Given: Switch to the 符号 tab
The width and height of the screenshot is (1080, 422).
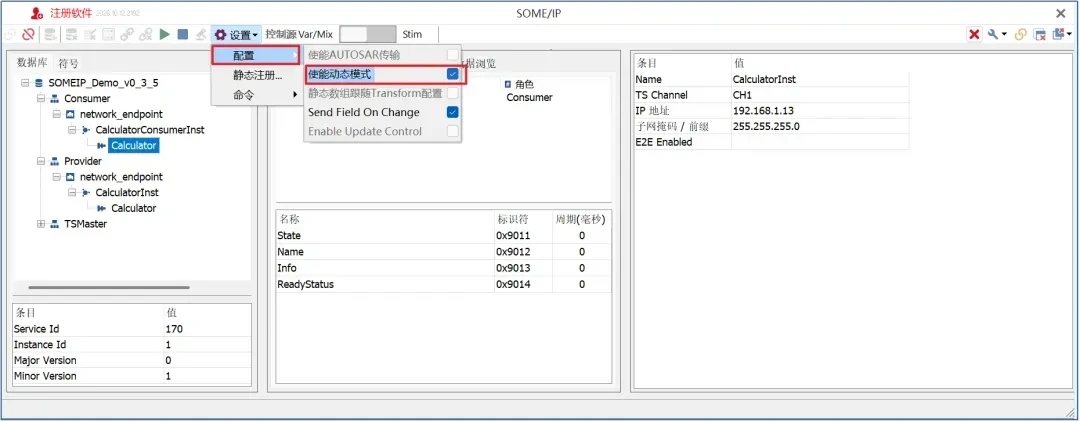Looking at the screenshot, I should 68,64.
